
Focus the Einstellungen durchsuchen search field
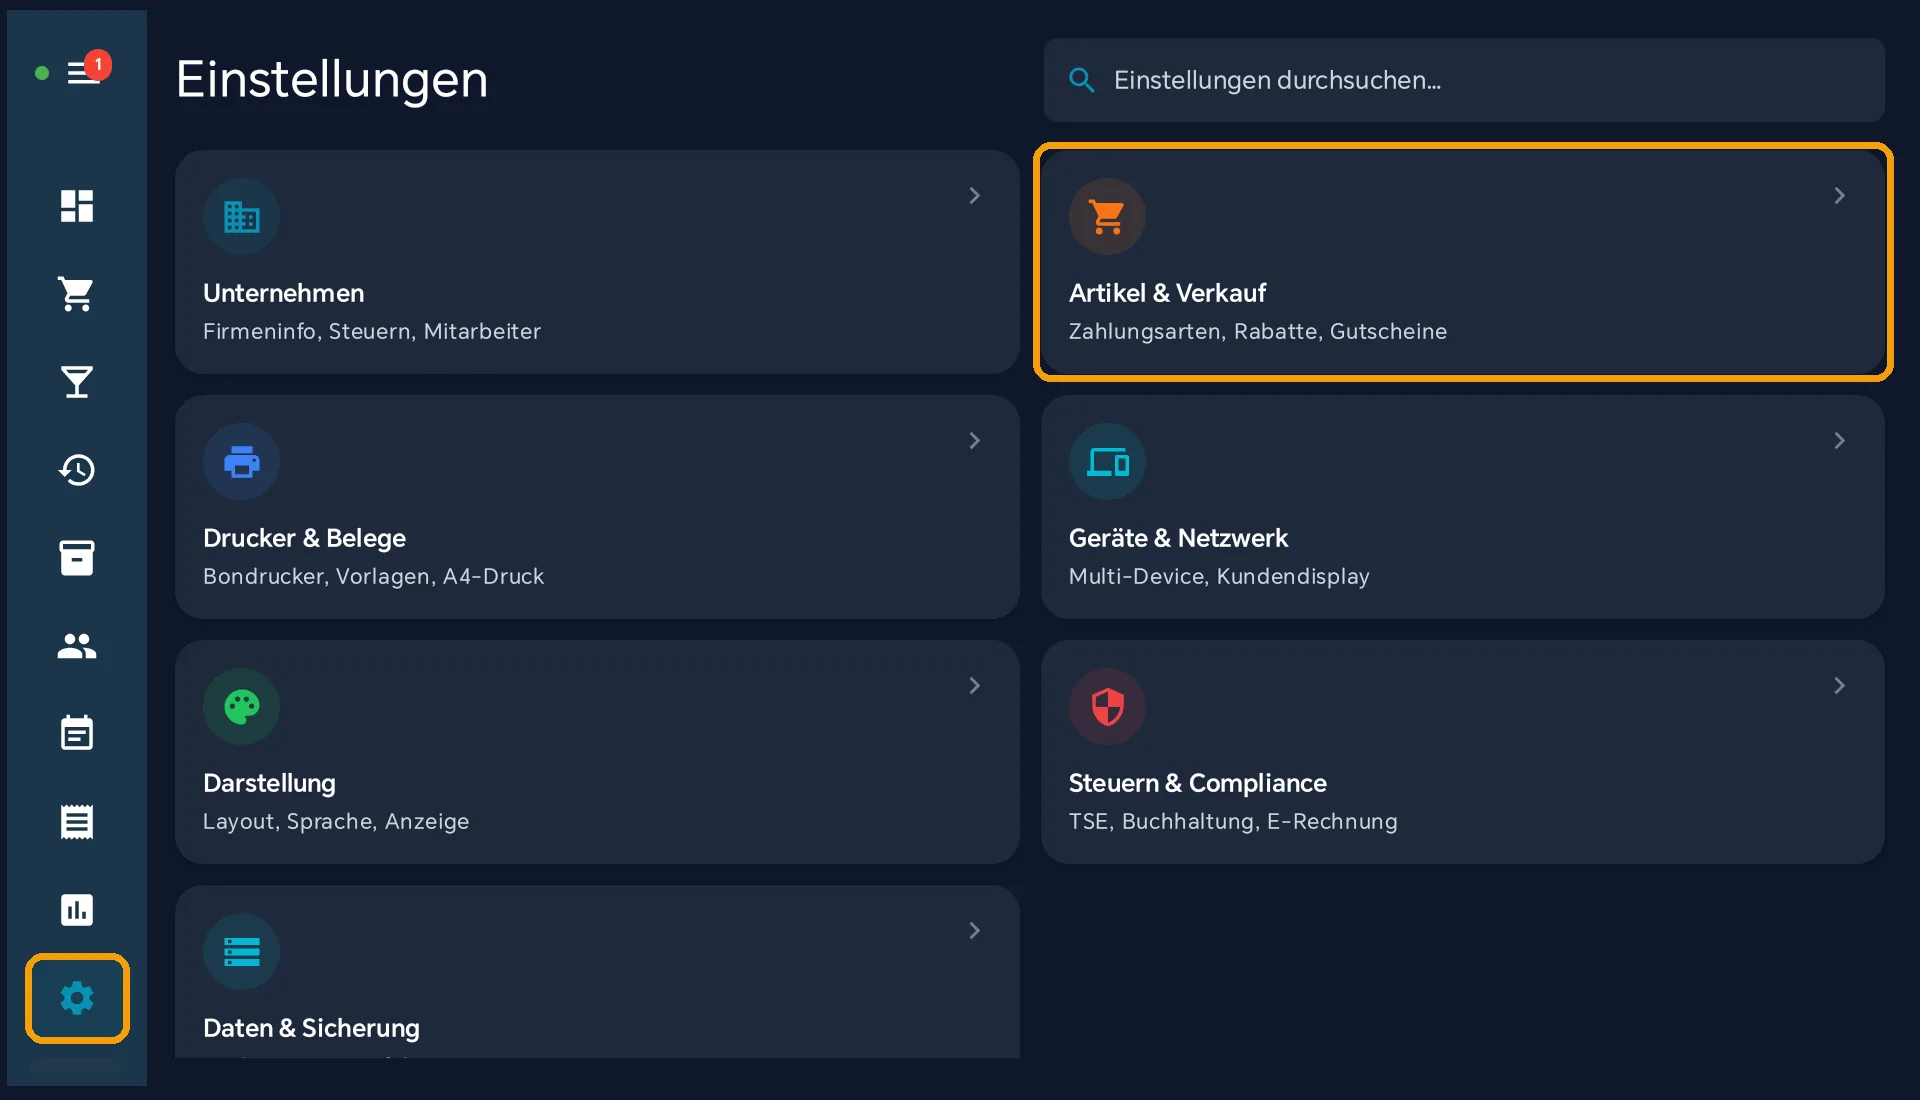(1464, 80)
